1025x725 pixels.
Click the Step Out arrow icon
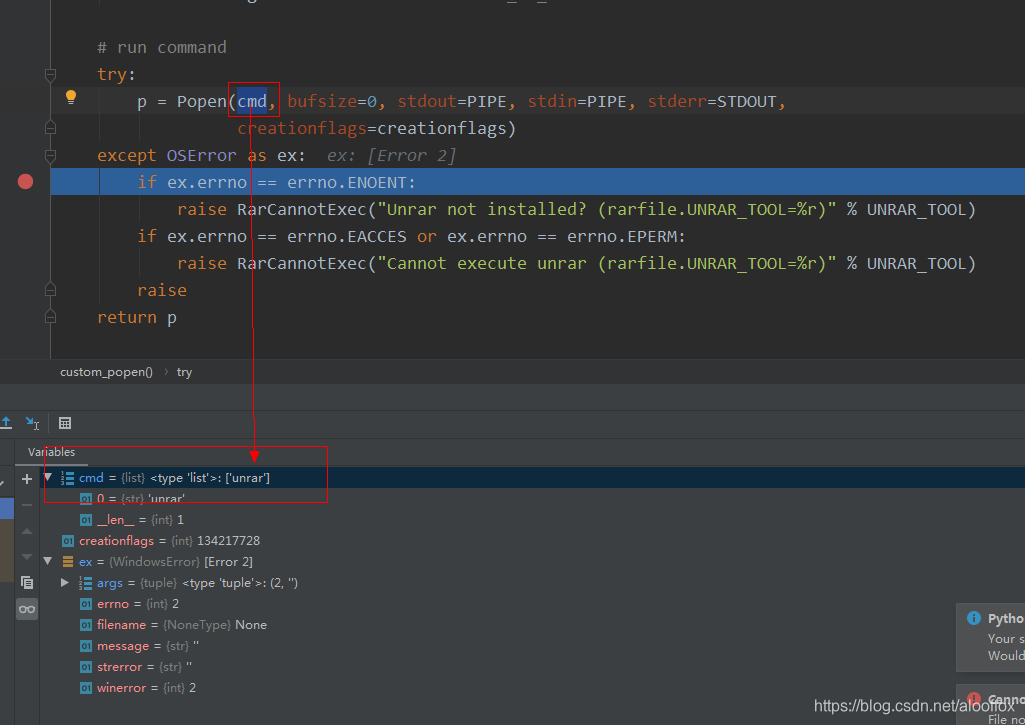pyautogui.click(x=6, y=423)
